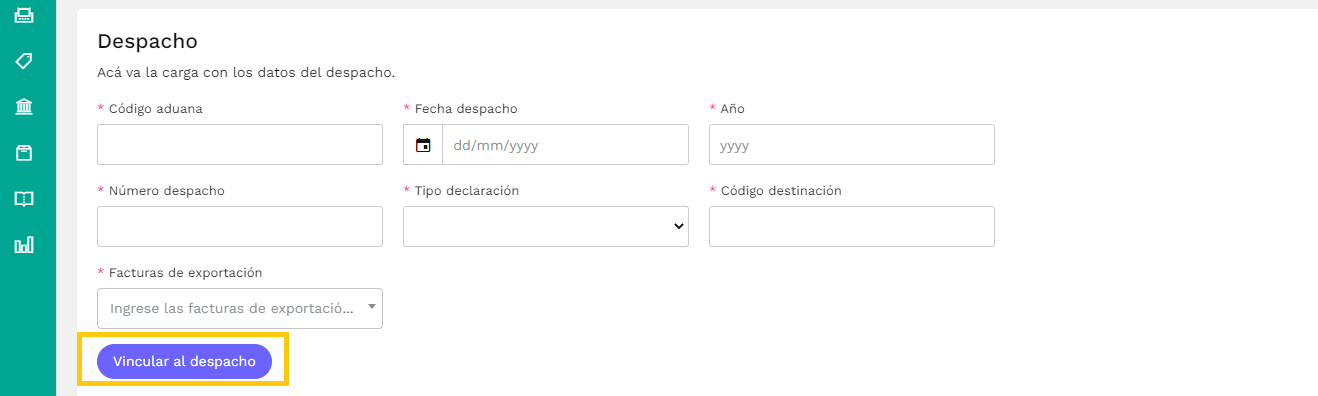This screenshot has height=396, width=1318.
Task: Select the price tag sidebar icon
Action: (x=24, y=61)
